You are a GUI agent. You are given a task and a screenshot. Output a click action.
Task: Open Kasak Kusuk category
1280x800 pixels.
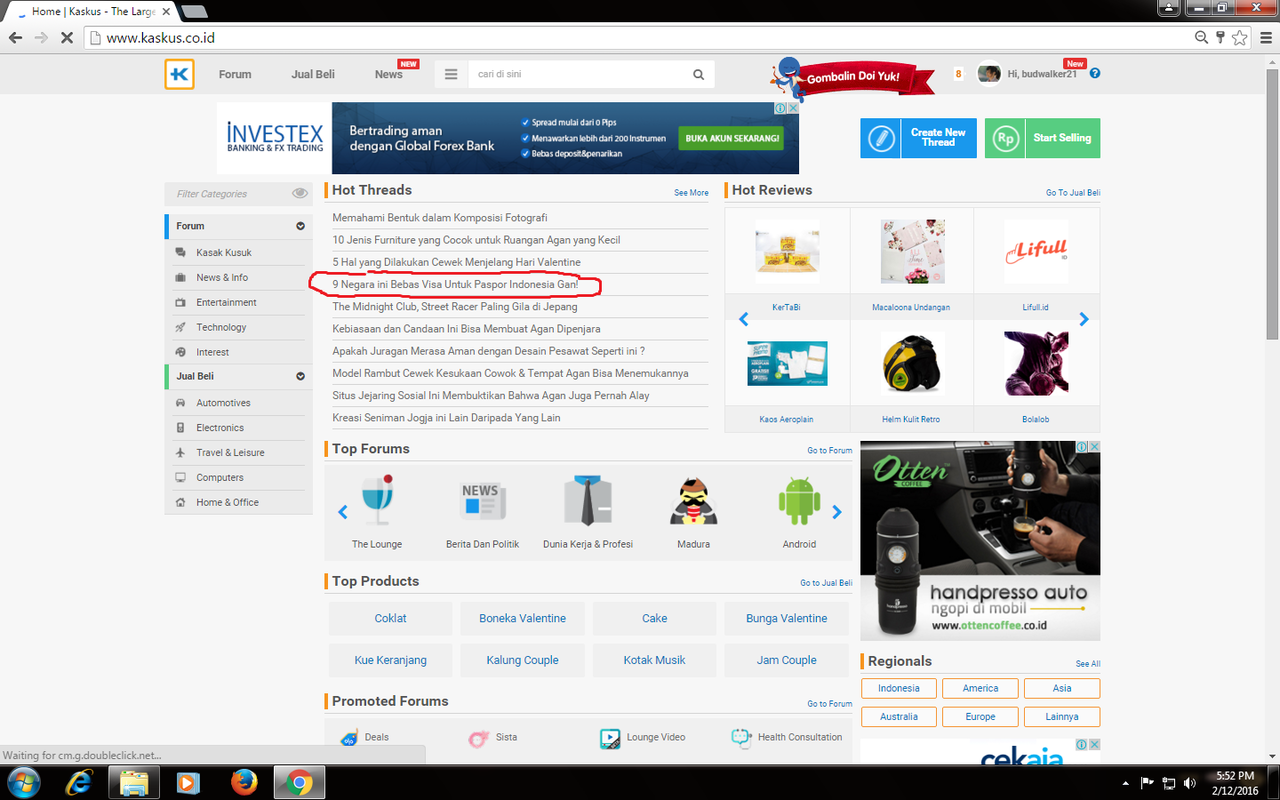[x=224, y=253]
